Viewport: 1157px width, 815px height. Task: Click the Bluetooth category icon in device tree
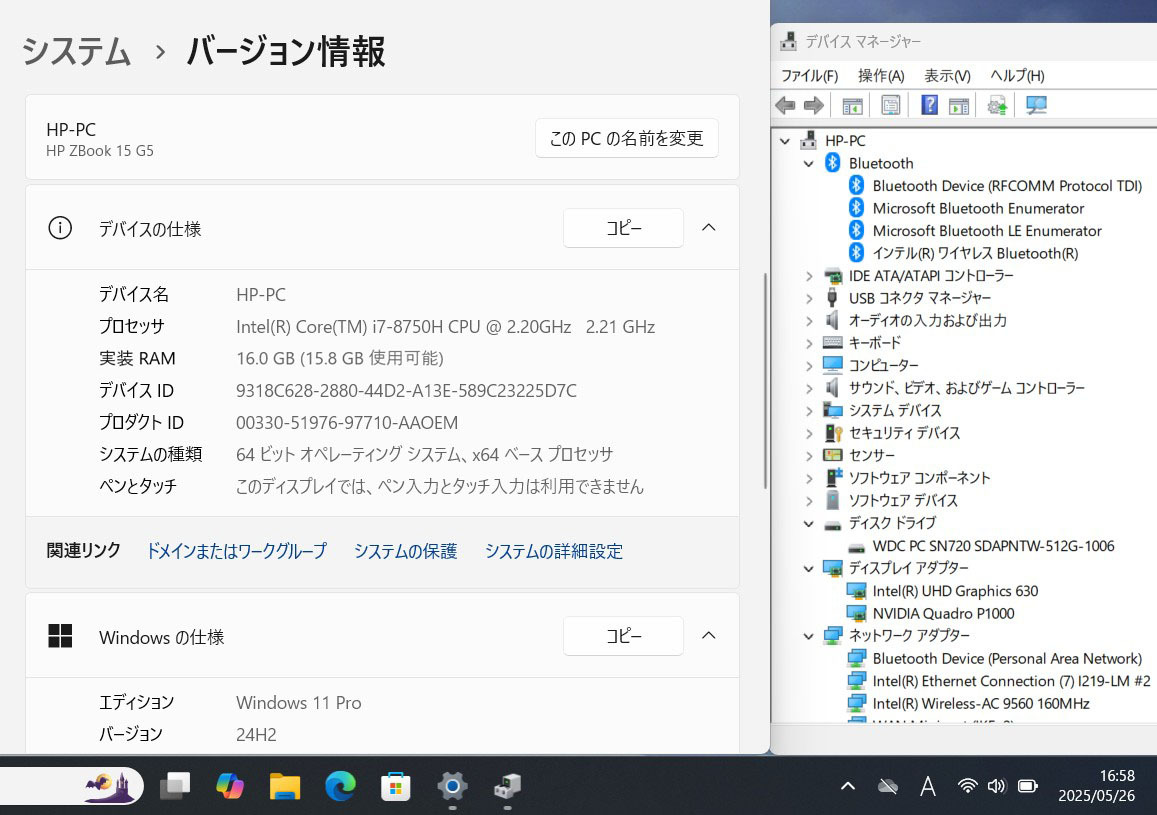[x=832, y=163]
